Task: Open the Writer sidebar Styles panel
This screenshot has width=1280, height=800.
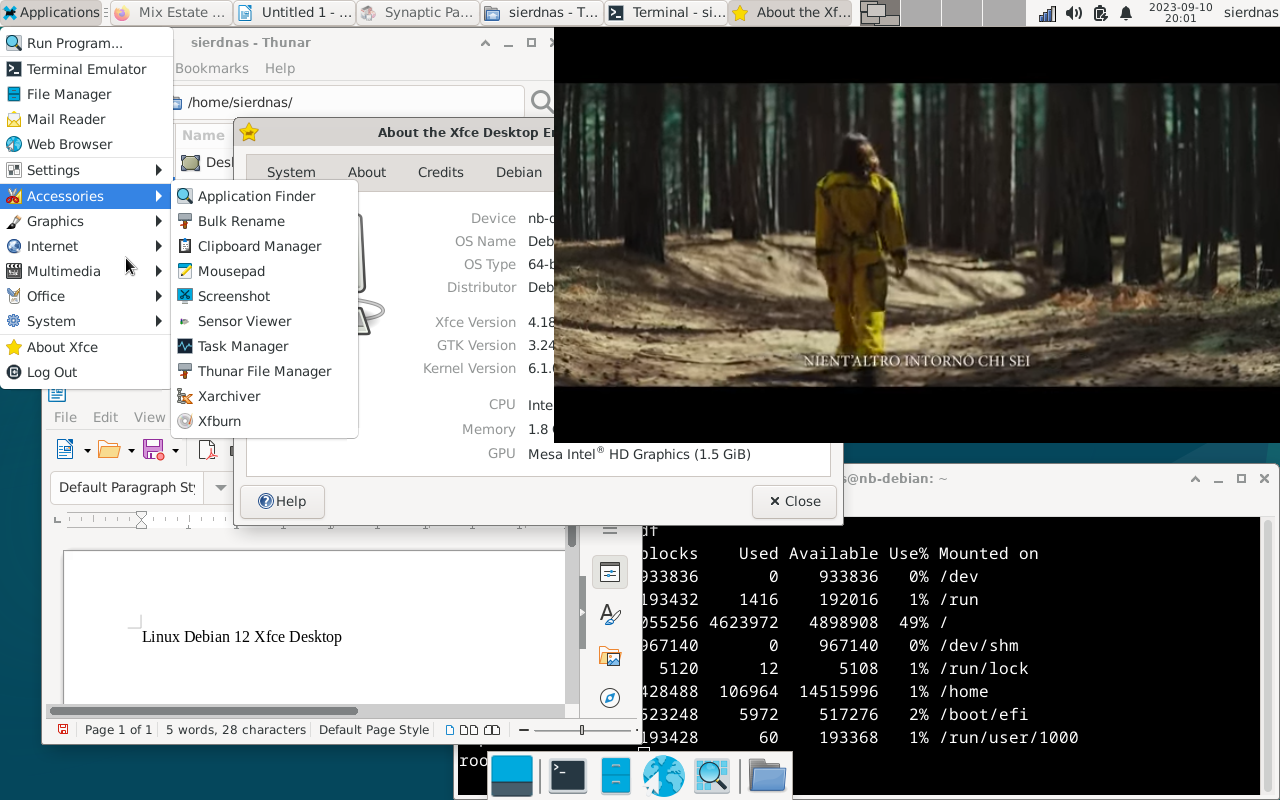Action: coord(610,614)
